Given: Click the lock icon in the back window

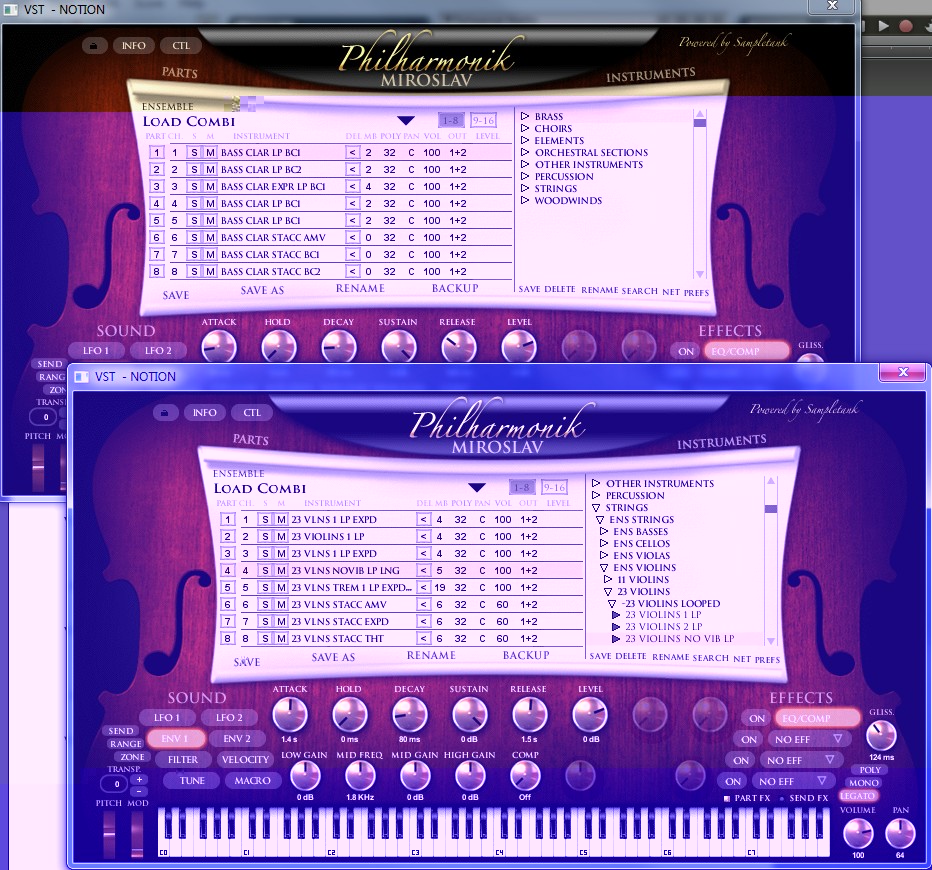Looking at the screenshot, I should [x=94, y=46].
